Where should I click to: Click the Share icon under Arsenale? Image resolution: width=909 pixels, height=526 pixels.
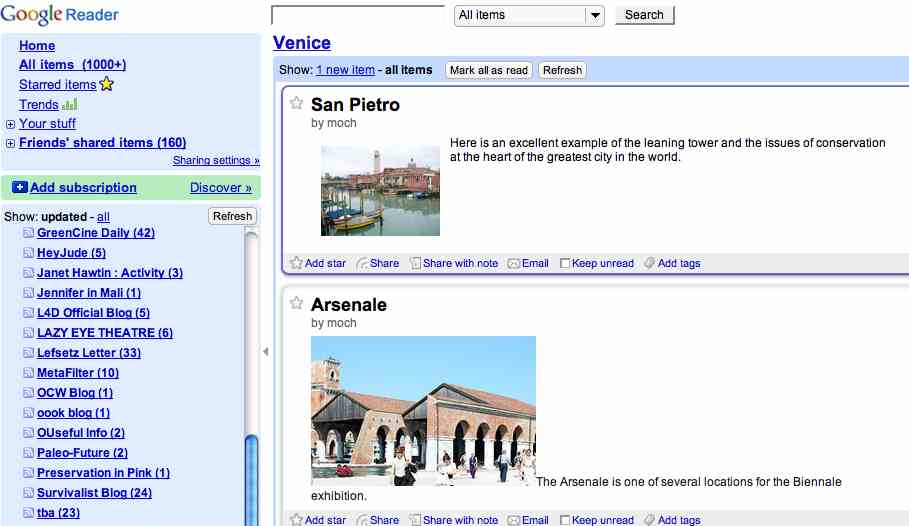362,520
